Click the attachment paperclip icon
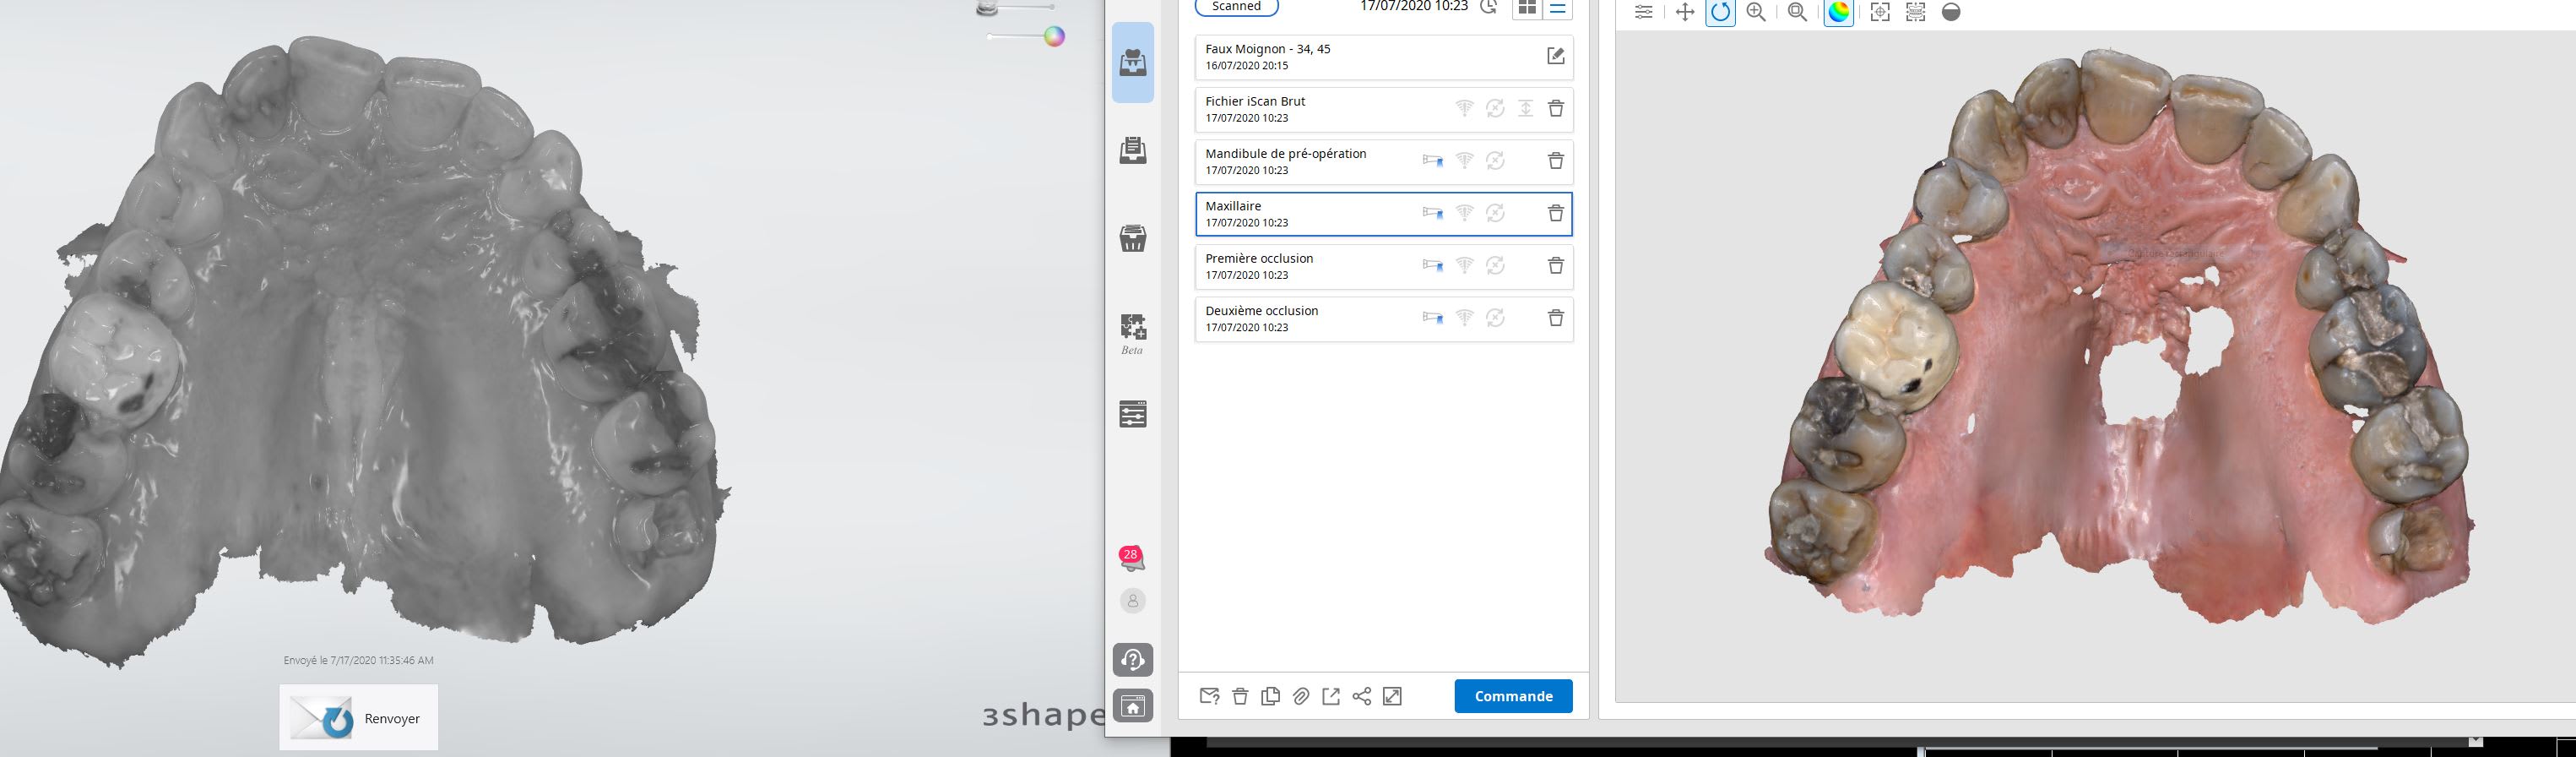Image resolution: width=2576 pixels, height=757 pixels. coord(1301,697)
